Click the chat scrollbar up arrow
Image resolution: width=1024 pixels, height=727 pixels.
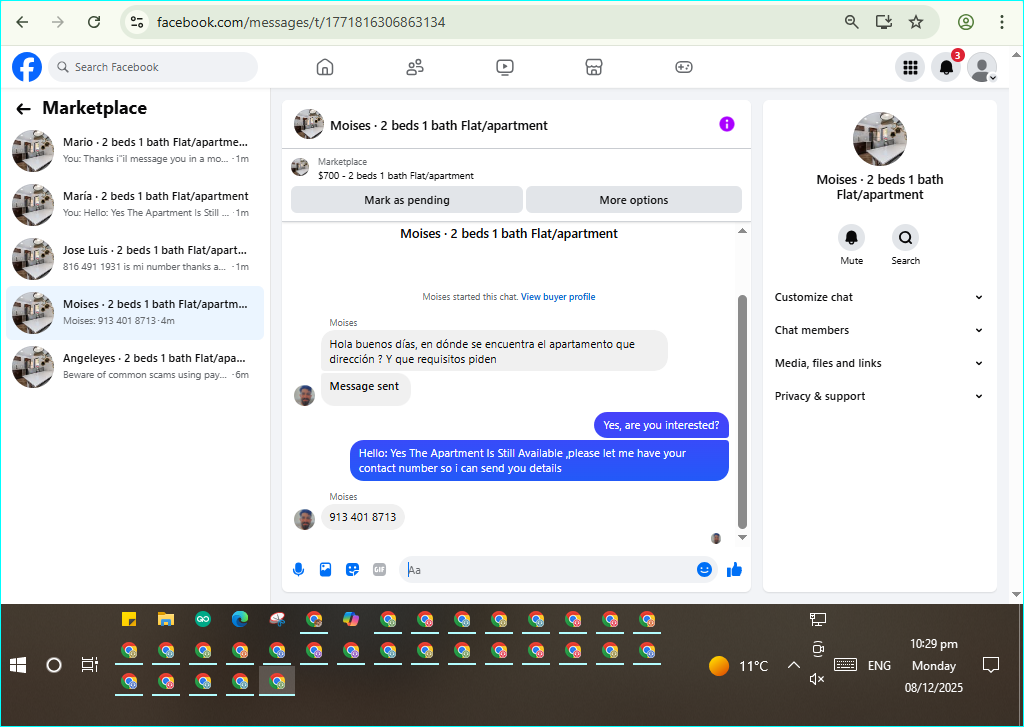coord(742,231)
